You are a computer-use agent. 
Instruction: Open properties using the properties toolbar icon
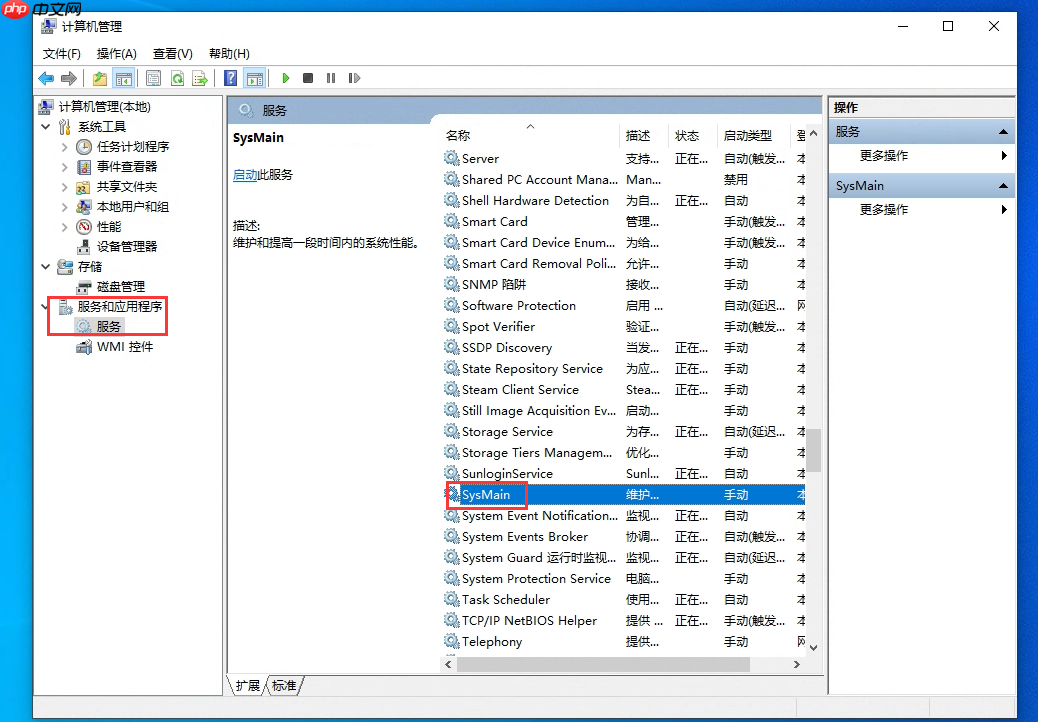pos(152,77)
